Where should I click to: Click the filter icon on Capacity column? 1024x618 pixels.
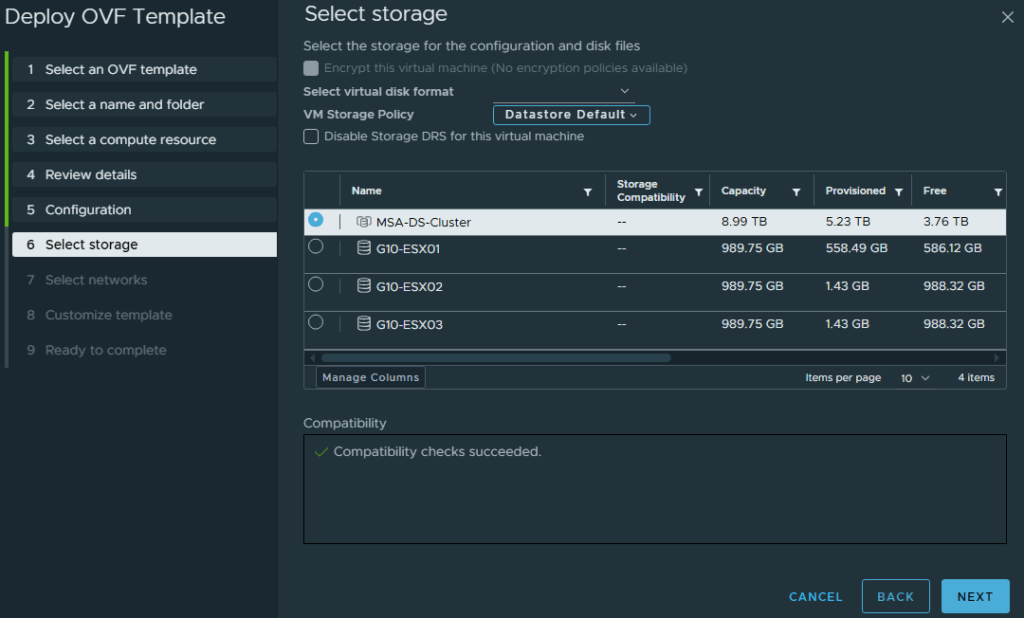pyautogui.click(x=796, y=190)
